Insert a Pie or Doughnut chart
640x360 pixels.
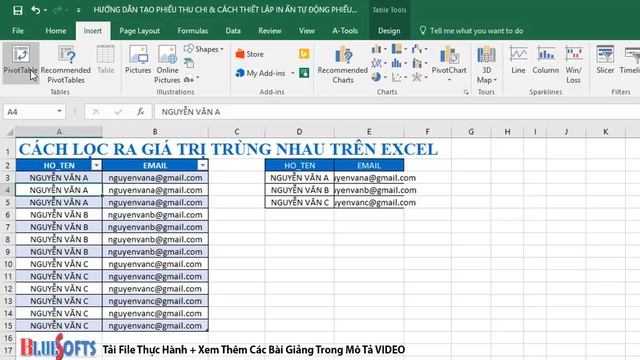(379, 77)
